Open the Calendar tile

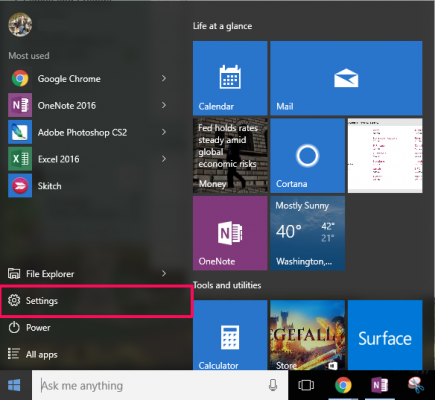(x=230, y=78)
